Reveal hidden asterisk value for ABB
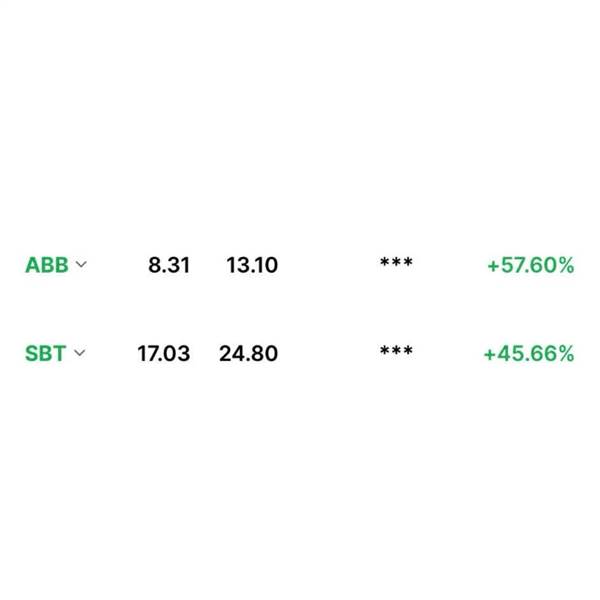 coord(396,262)
